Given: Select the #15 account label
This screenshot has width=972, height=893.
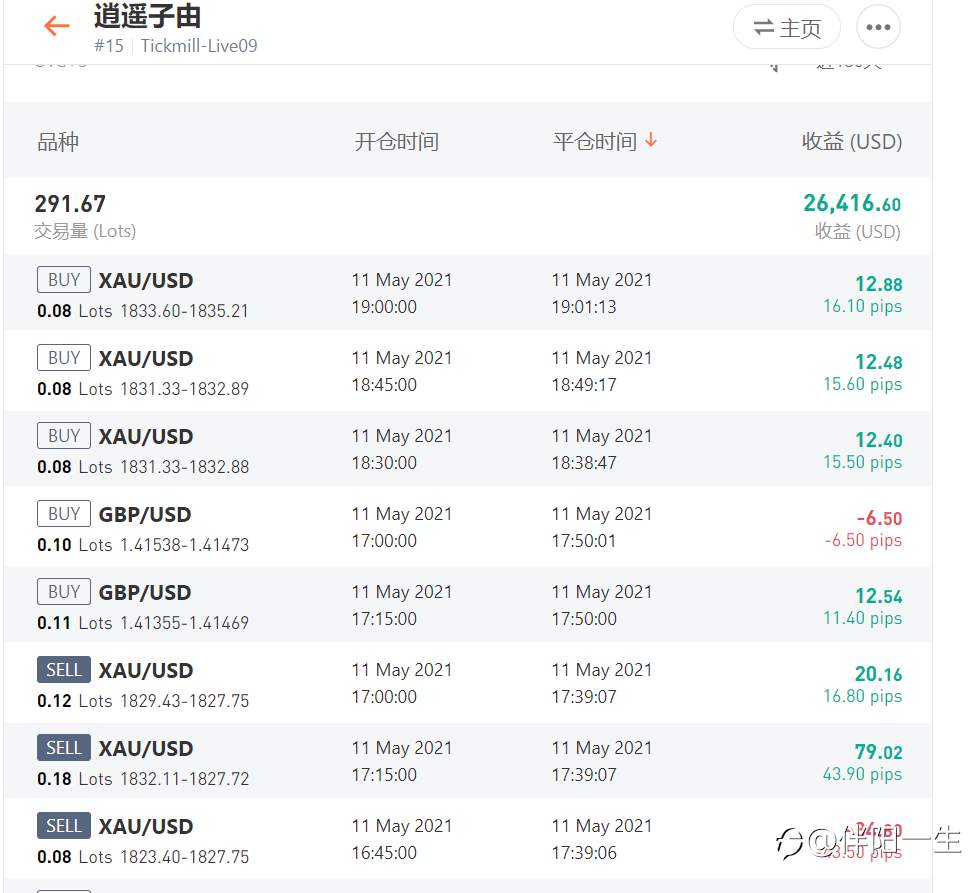Looking at the screenshot, I should (109, 46).
